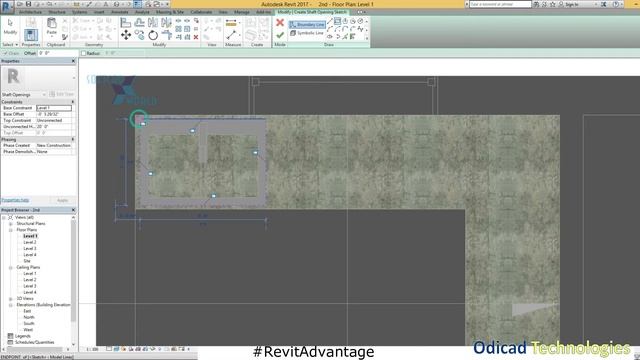Viewport: 640px width, 360px height.
Task: Select the Offset tool icon
Action: (139, 22)
